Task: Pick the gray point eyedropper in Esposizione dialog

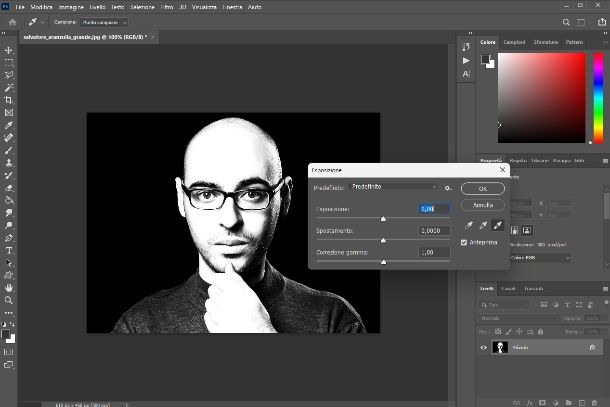Action: coord(483,225)
